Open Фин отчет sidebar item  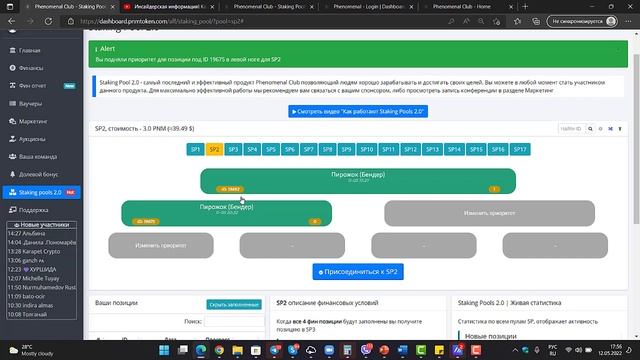point(32,86)
